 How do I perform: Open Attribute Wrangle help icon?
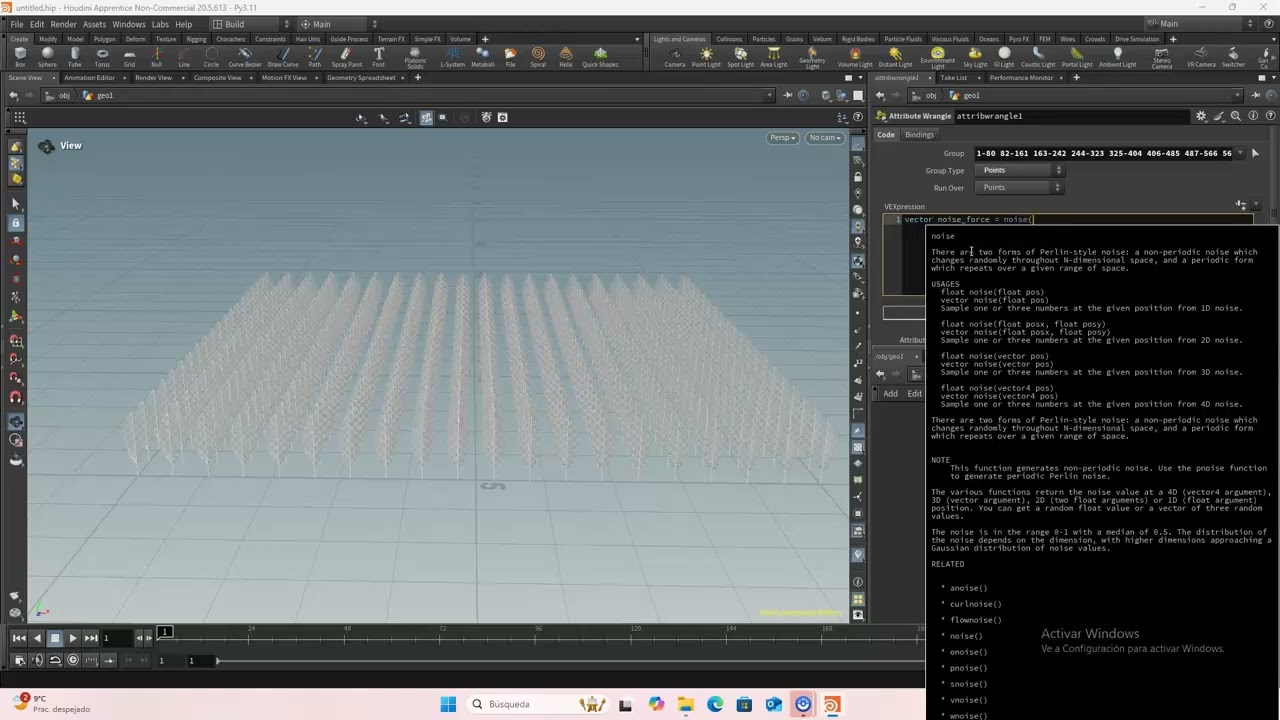click(x=1270, y=116)
